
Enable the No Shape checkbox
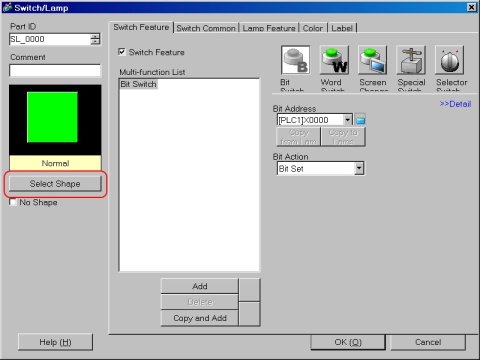13,202
